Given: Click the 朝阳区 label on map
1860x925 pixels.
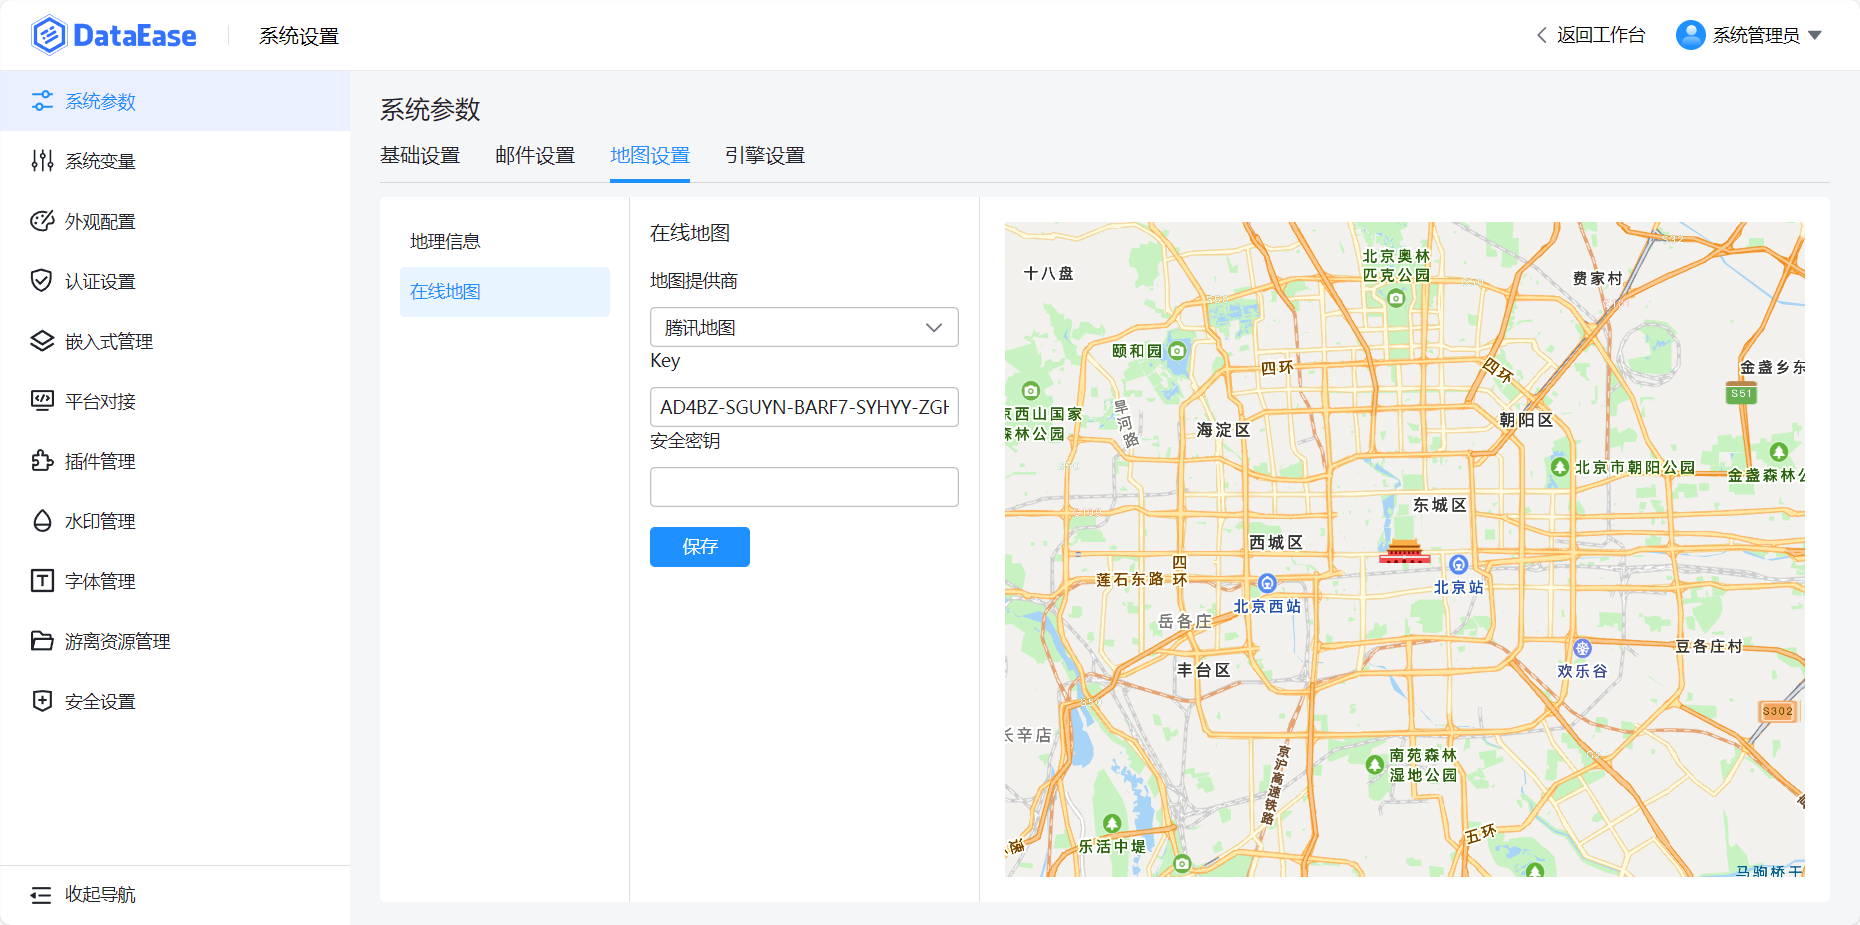Looking at the screenshot, I should [1526, 420].
